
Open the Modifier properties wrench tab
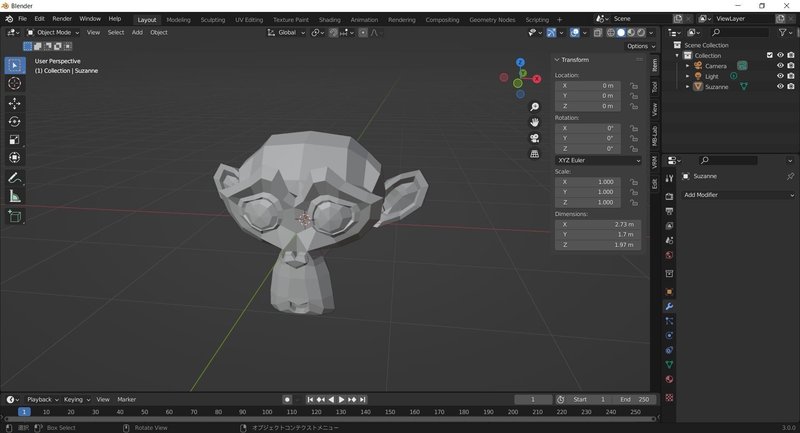point(669,306)
